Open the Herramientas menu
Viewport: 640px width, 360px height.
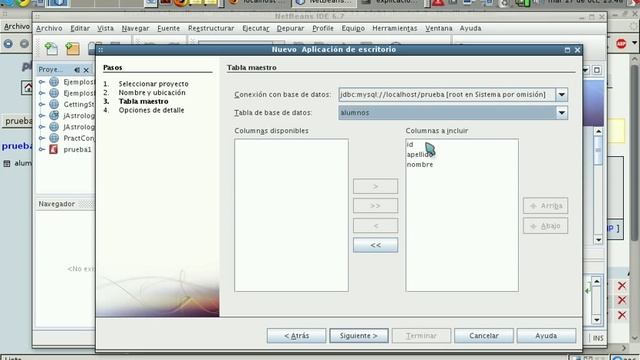[x=395, y=28]
